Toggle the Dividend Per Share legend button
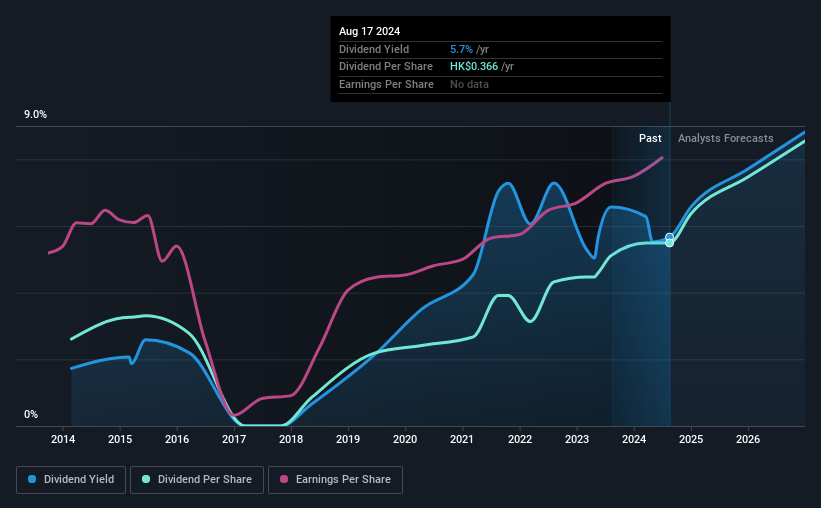 coord(197,480)
